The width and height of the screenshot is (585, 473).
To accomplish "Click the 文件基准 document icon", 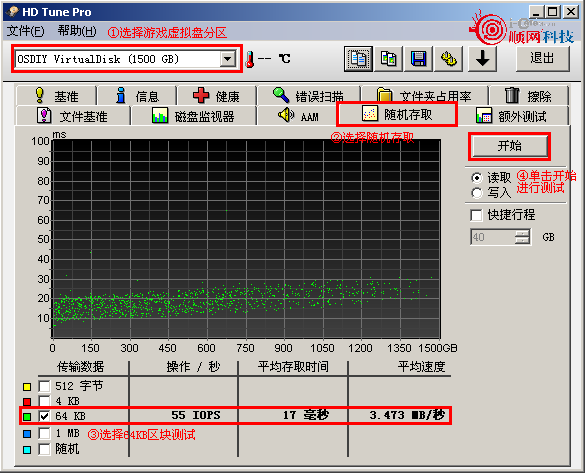I will click(x=44, y=115).
